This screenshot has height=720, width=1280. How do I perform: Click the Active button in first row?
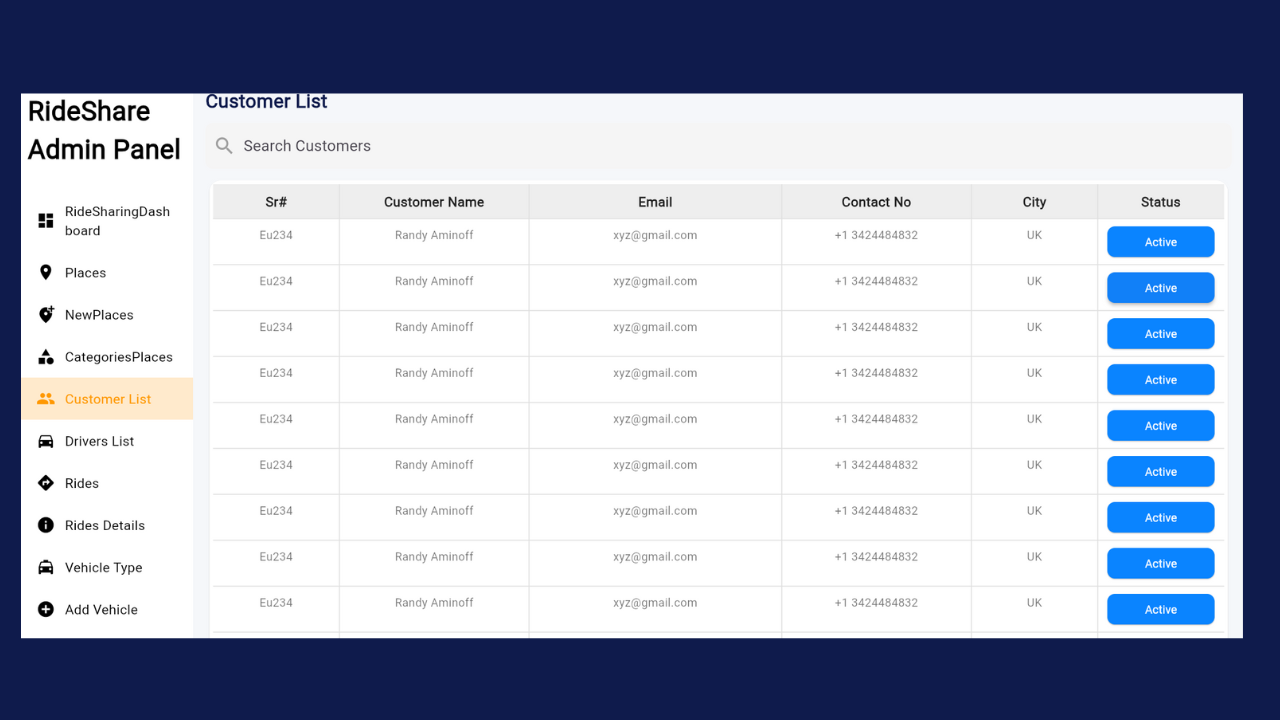pos(1160,242)
